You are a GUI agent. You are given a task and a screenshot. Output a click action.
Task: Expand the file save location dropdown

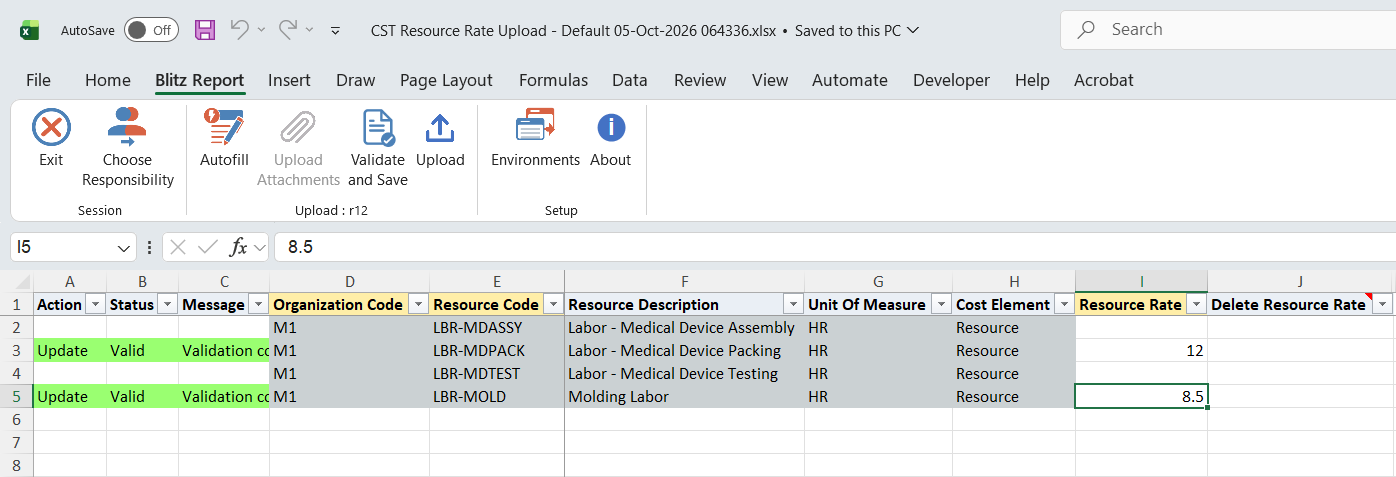click(x=912, y=30)
